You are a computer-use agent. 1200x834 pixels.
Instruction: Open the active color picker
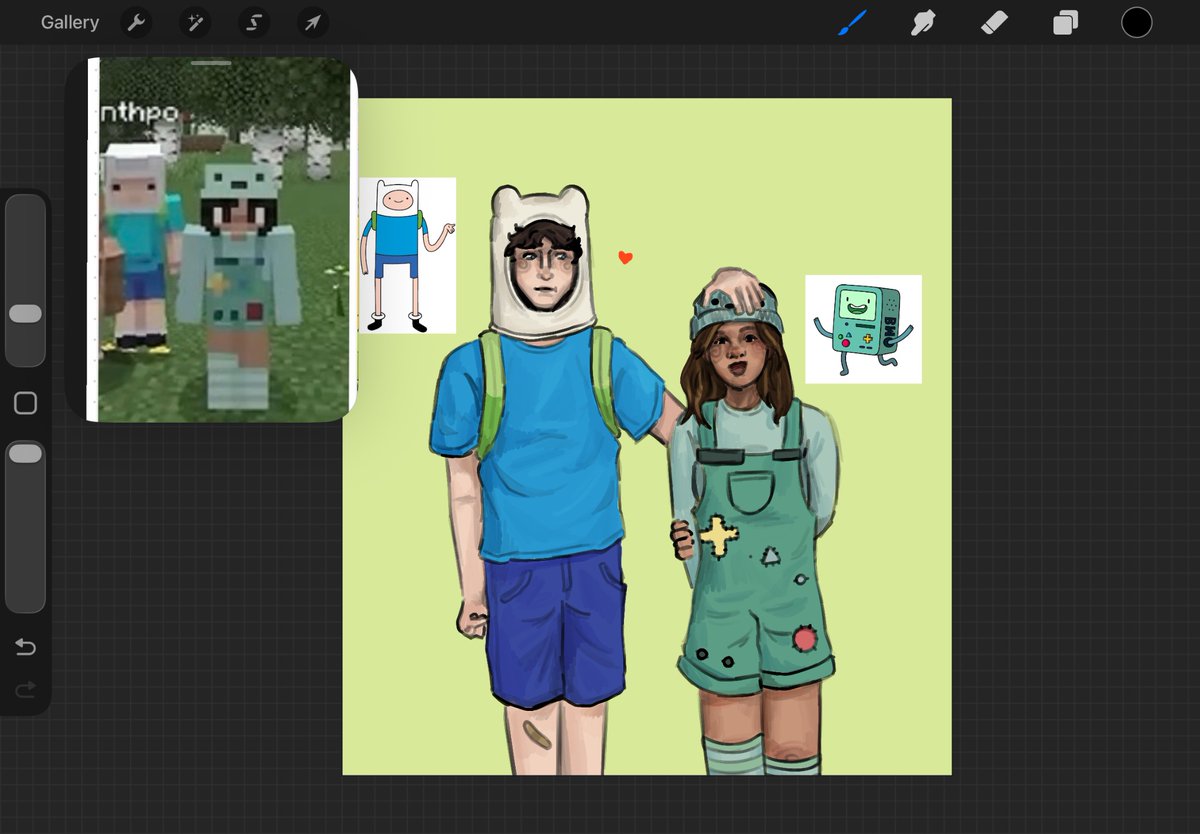(1137, 22)
